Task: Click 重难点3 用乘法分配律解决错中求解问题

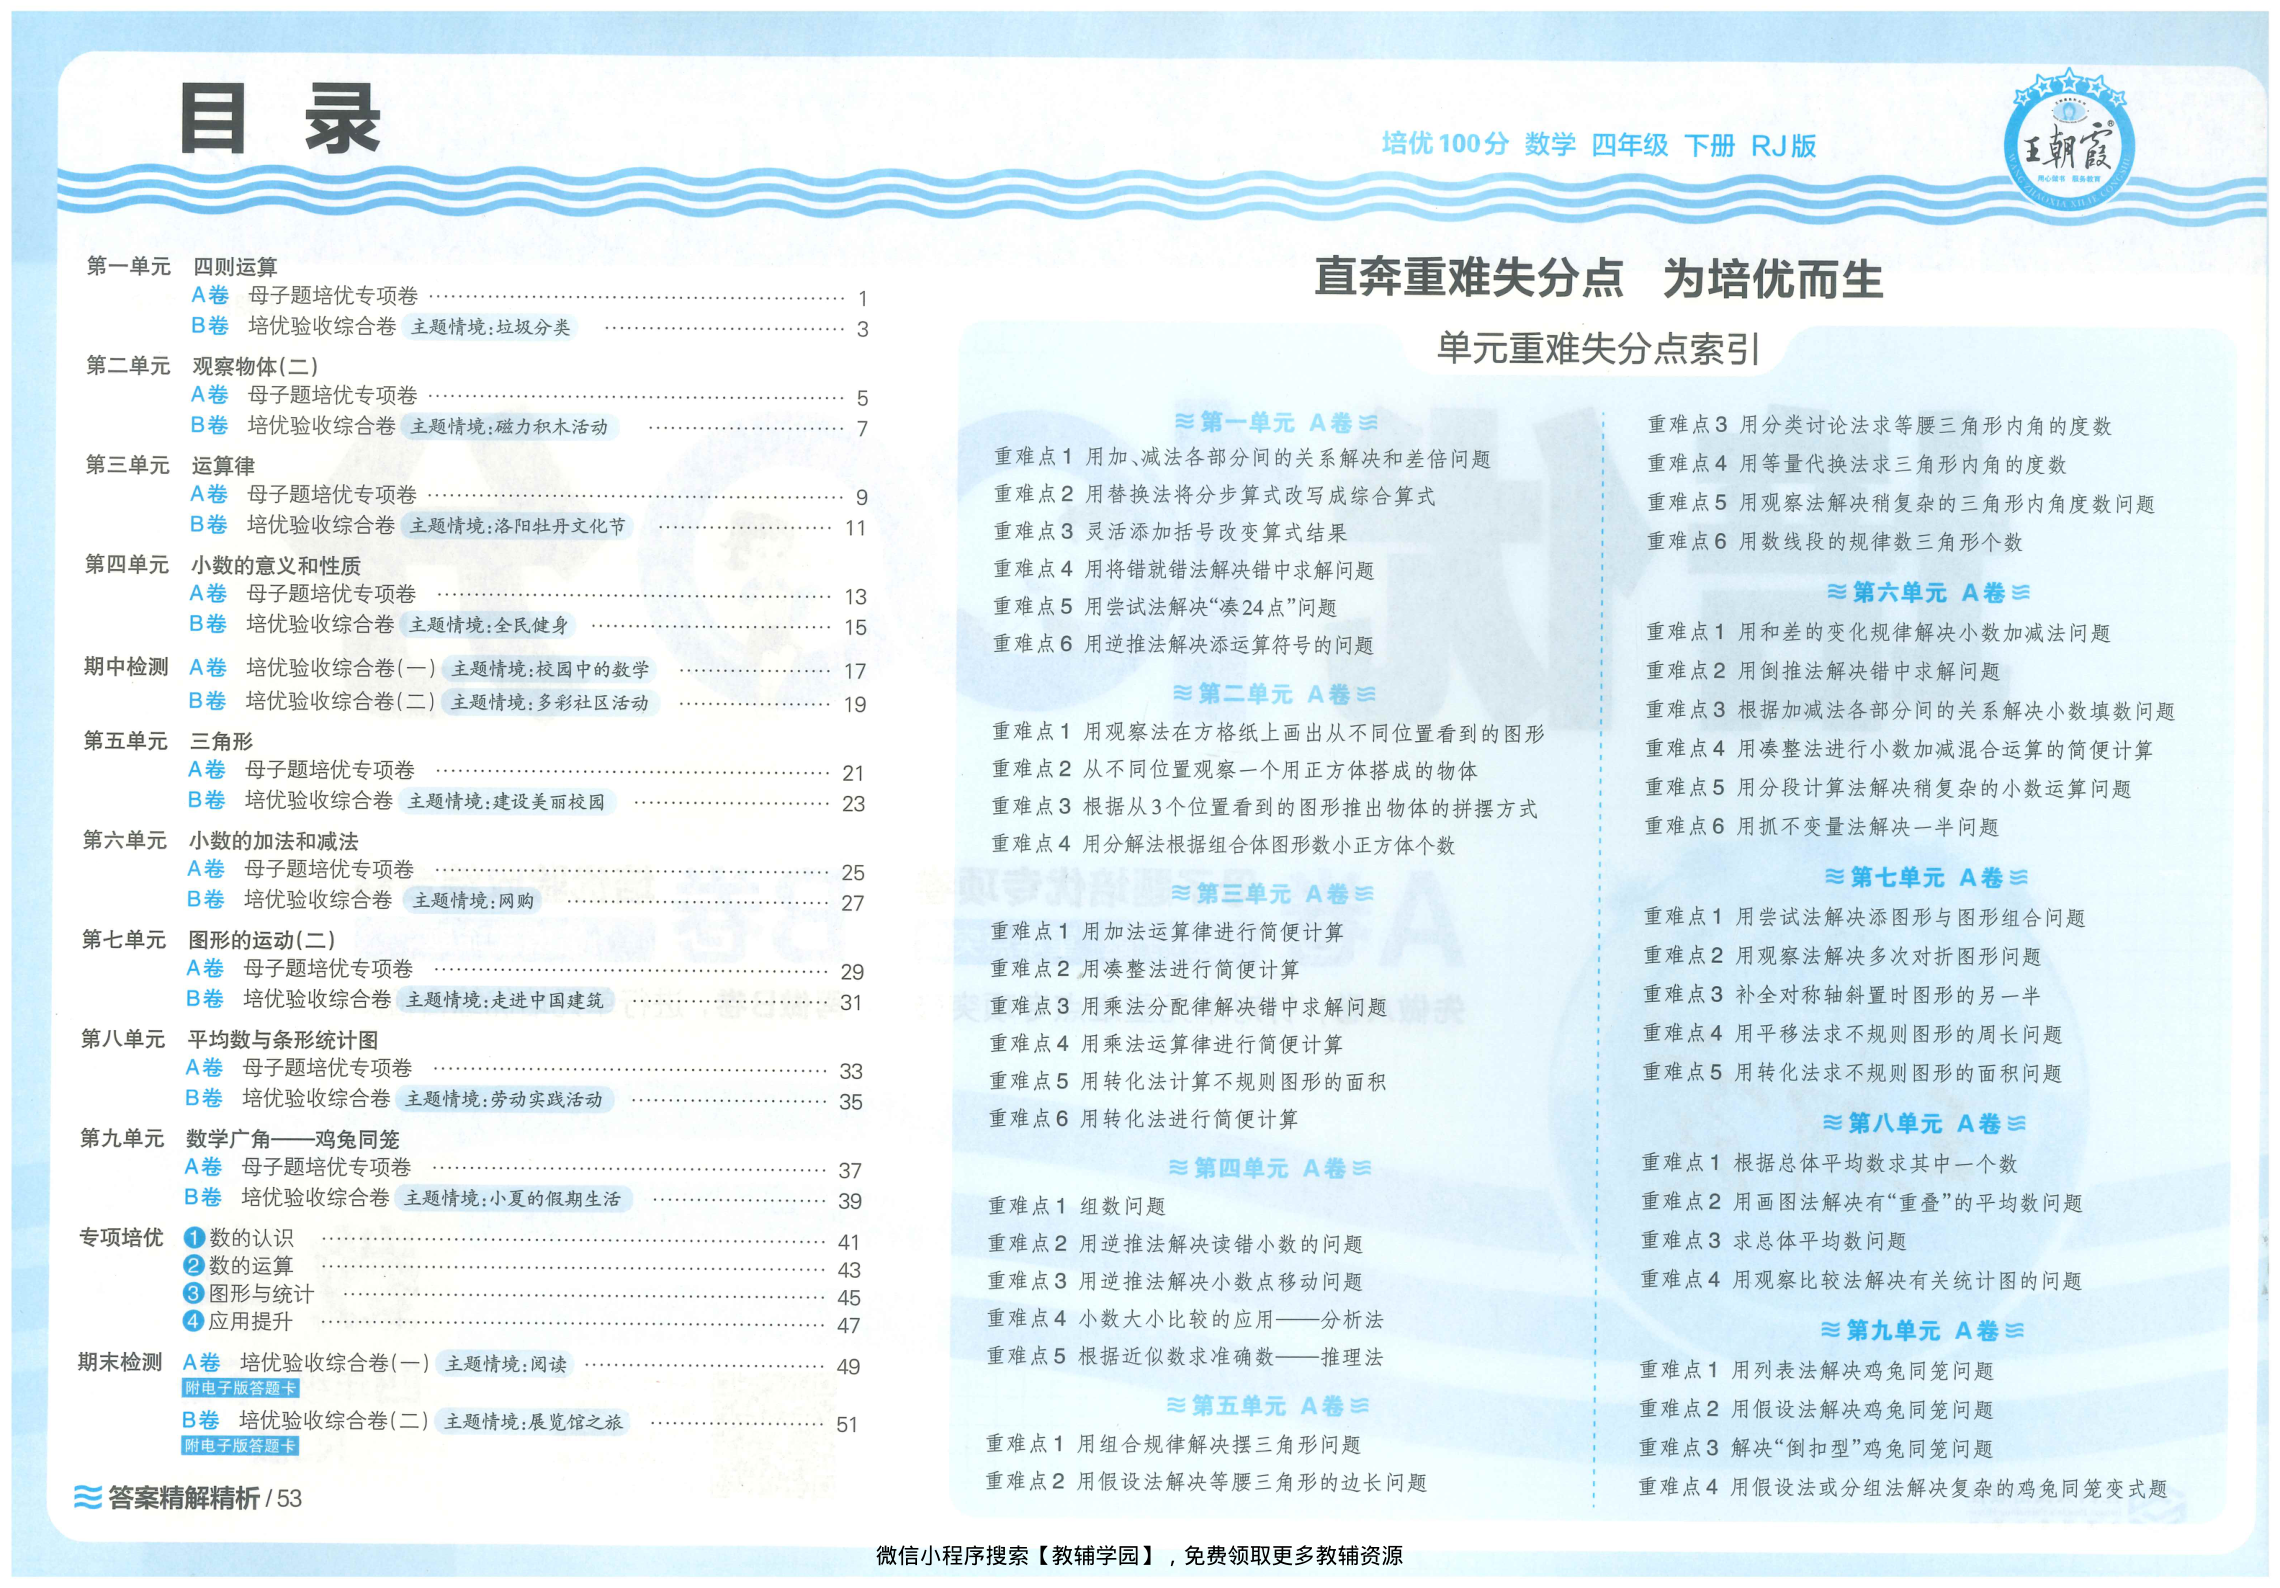Action: point(1188,1006)
